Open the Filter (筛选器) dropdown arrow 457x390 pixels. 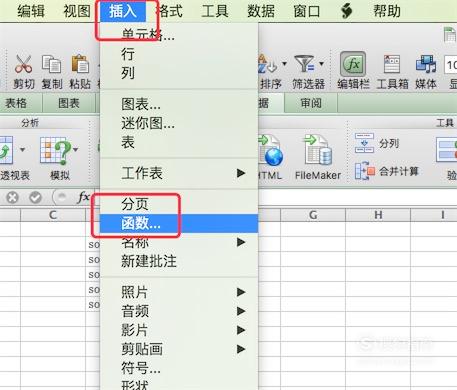(x=322, y=63)
